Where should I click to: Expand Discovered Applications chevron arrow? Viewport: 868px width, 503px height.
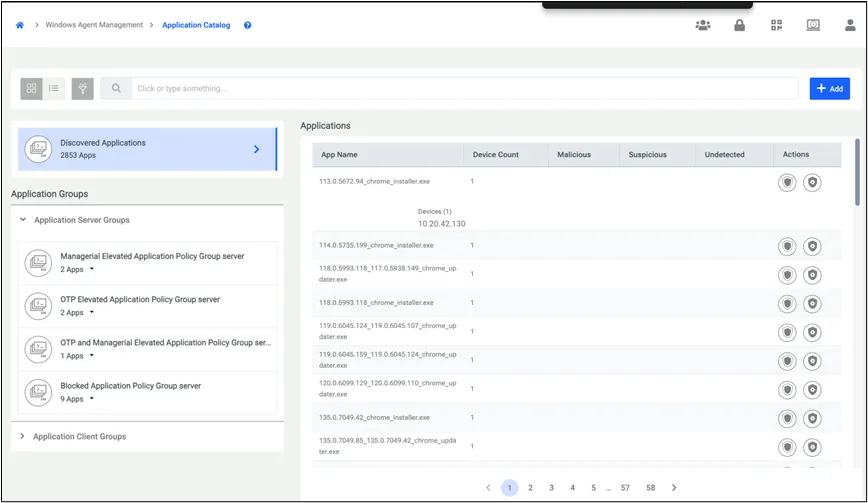(x=256, y=149)
